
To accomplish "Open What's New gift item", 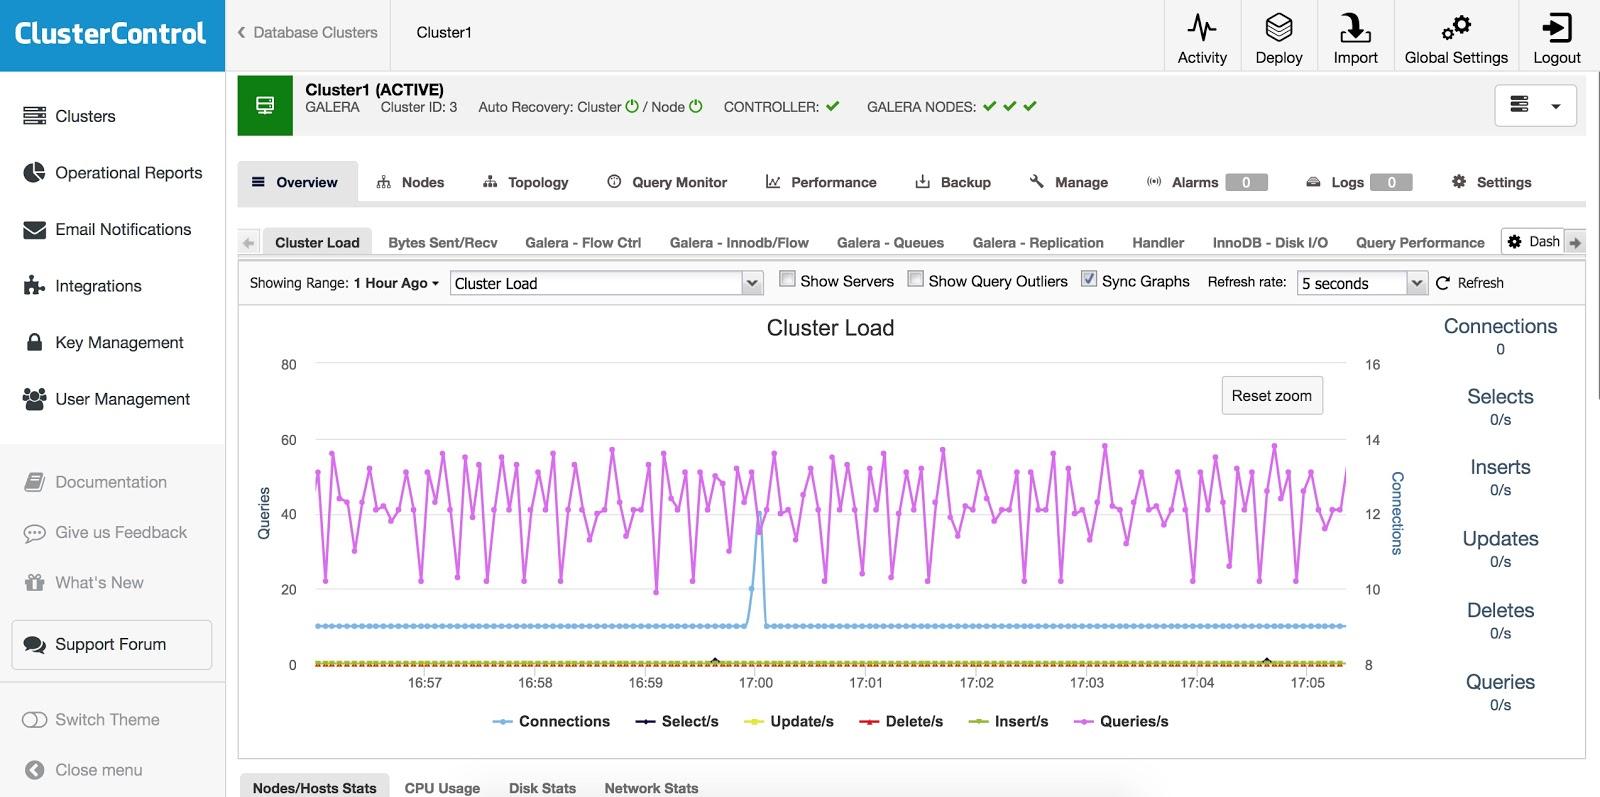I will 84,583.
